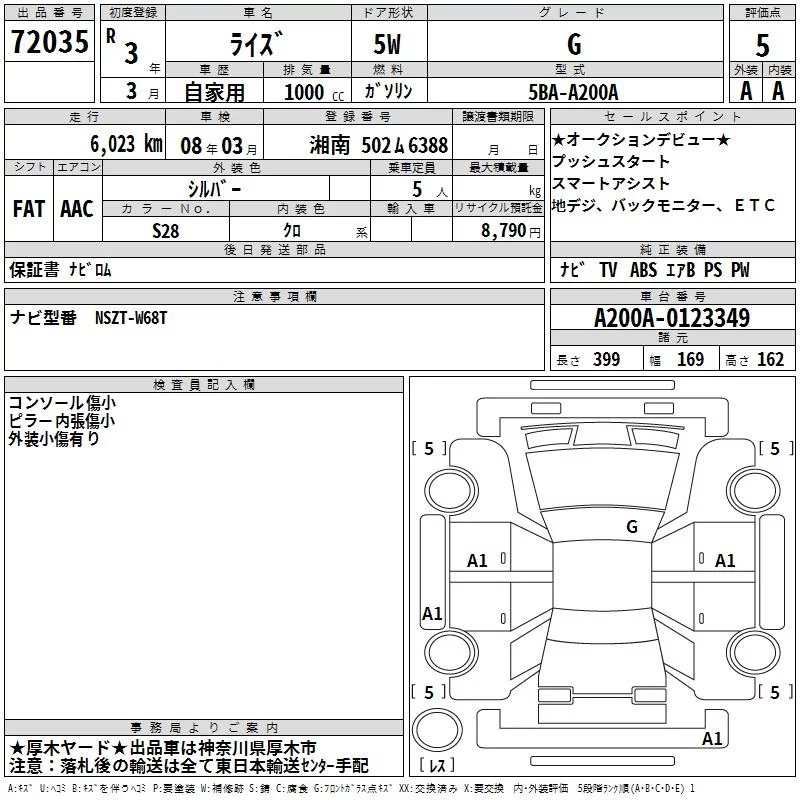Click the spare tire circle icon
The image size is (800, 800).
click(437, 729)
